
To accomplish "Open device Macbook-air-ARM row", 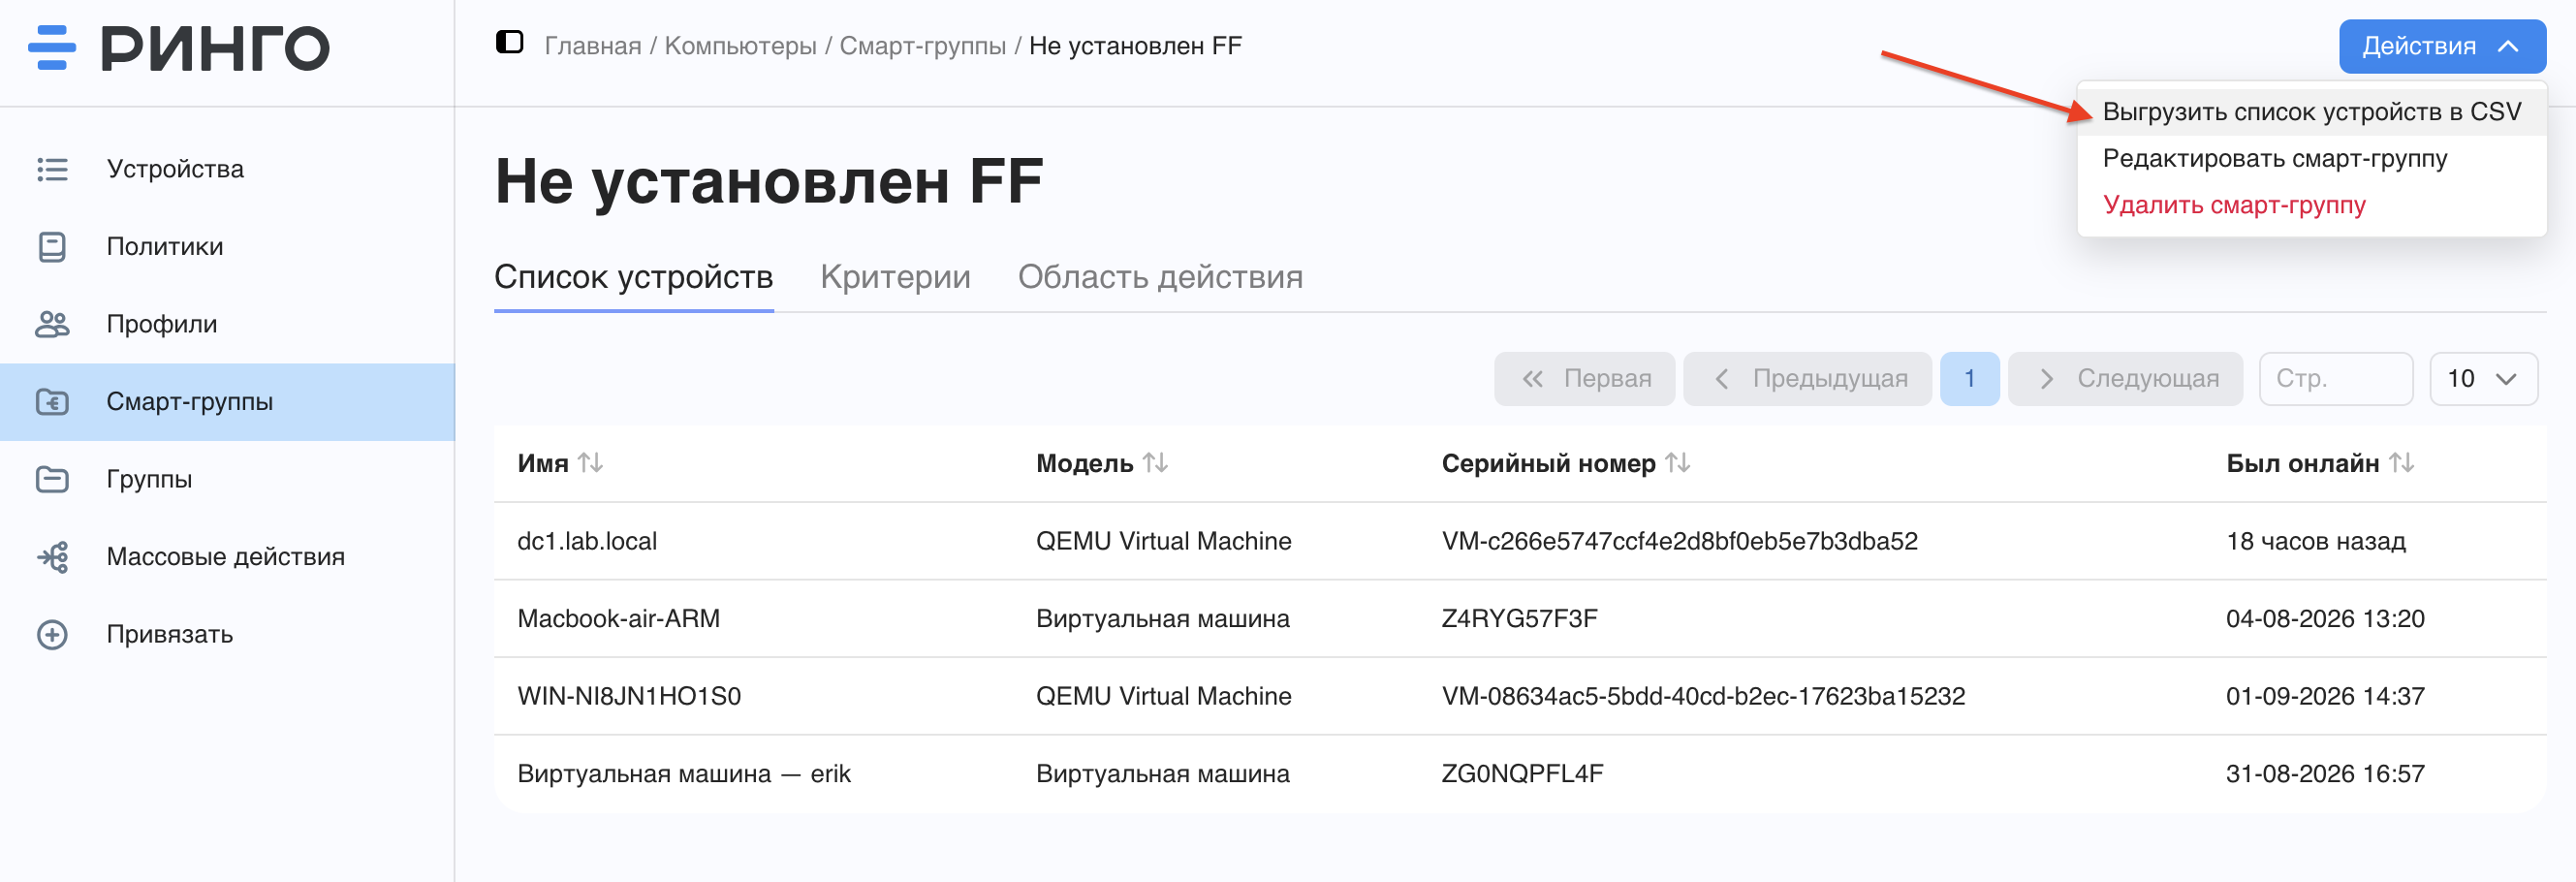I will tap(1520, 619).
